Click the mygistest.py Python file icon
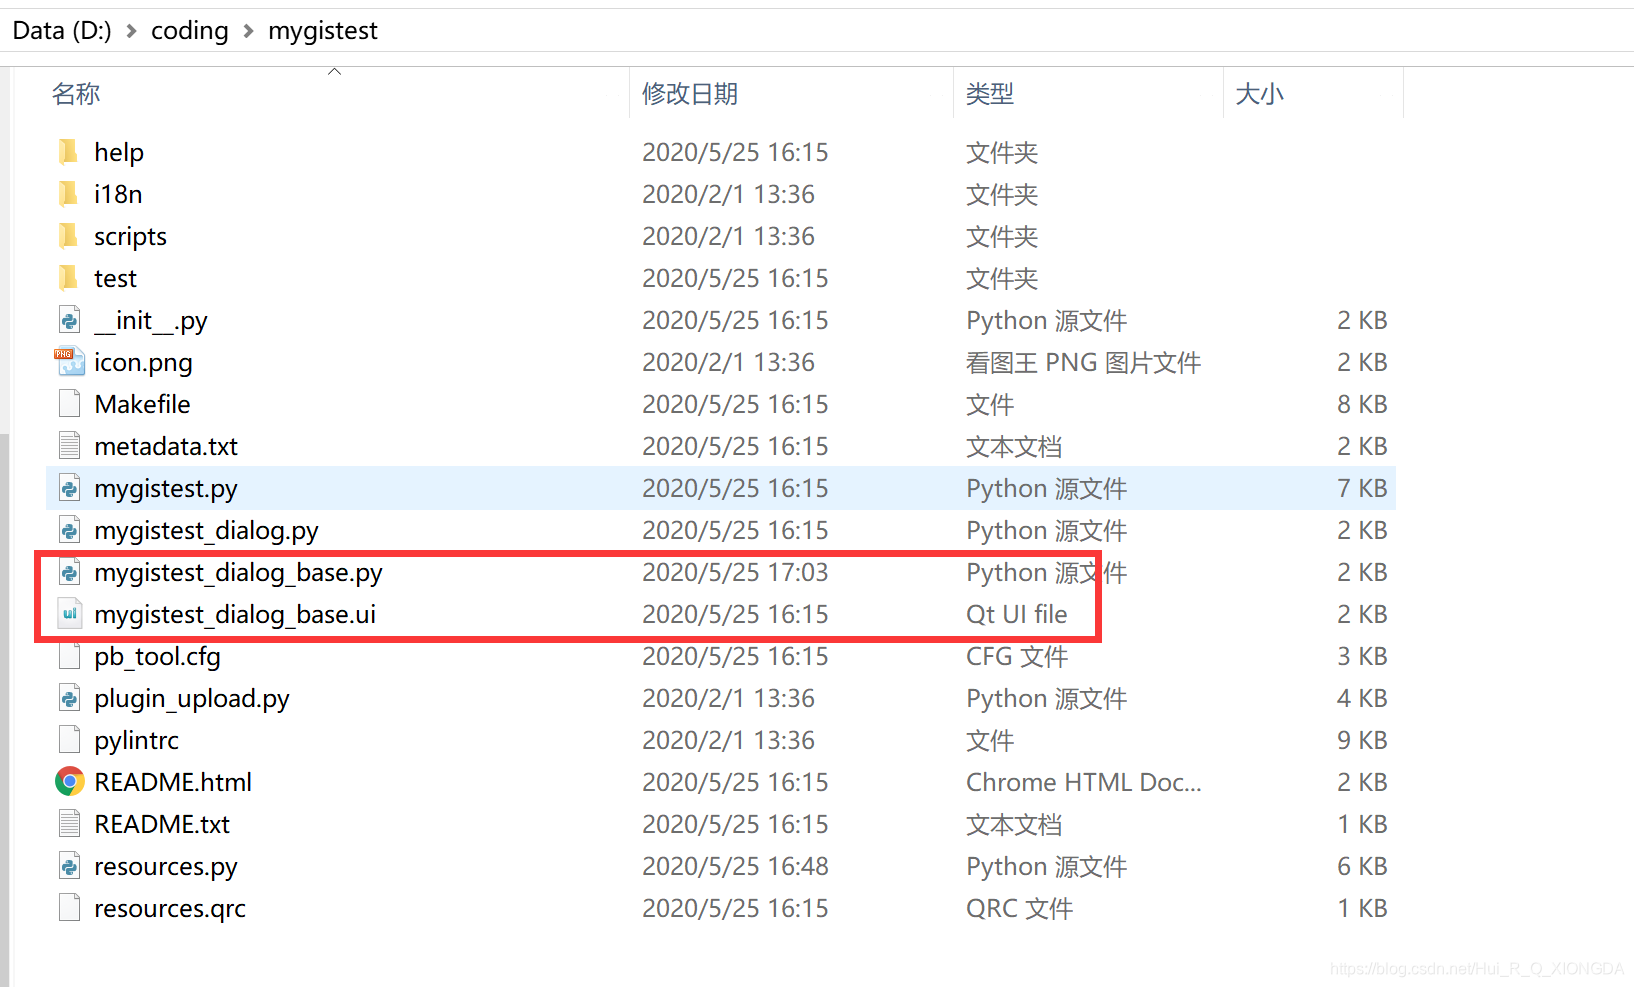 pos(69,488)
